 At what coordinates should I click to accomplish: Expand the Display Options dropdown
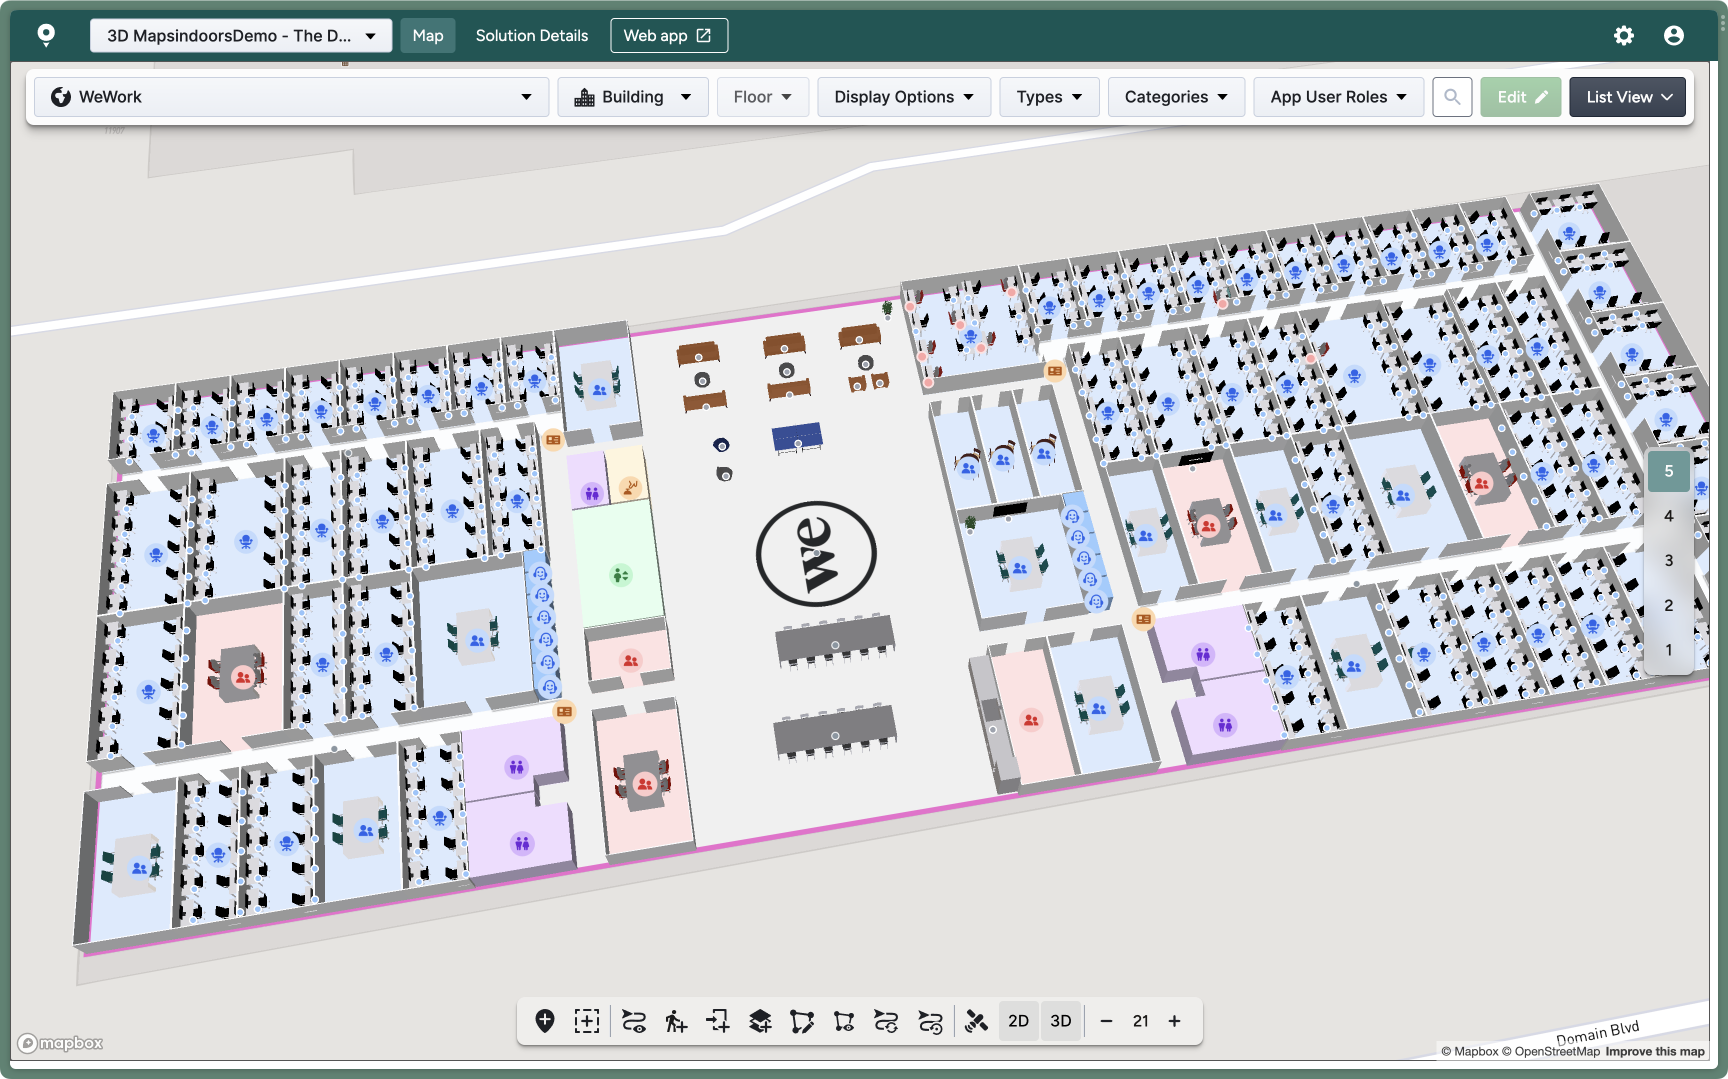tap(903, 97)
